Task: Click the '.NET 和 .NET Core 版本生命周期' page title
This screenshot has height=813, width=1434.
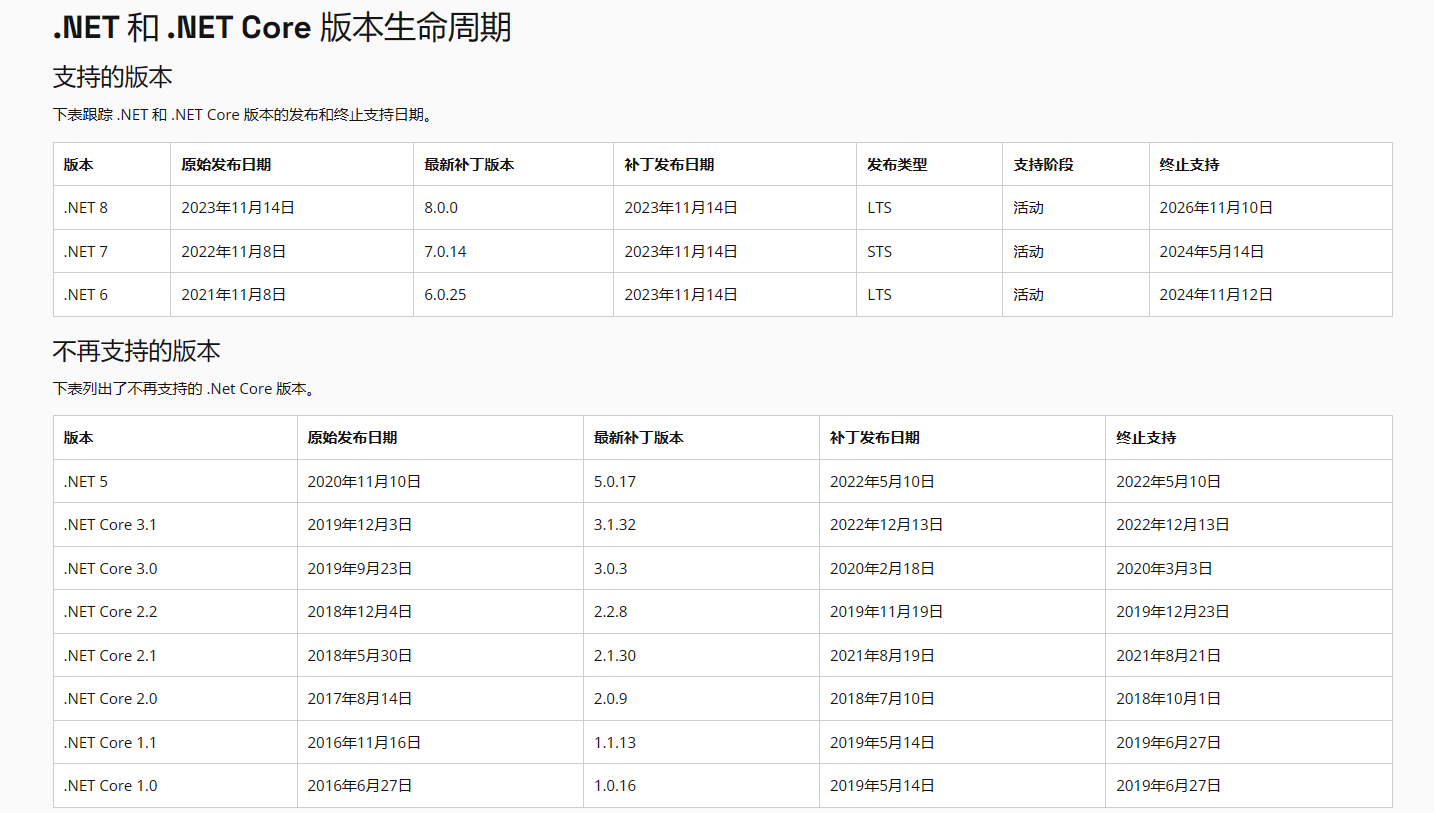Action: pos(282,27)
